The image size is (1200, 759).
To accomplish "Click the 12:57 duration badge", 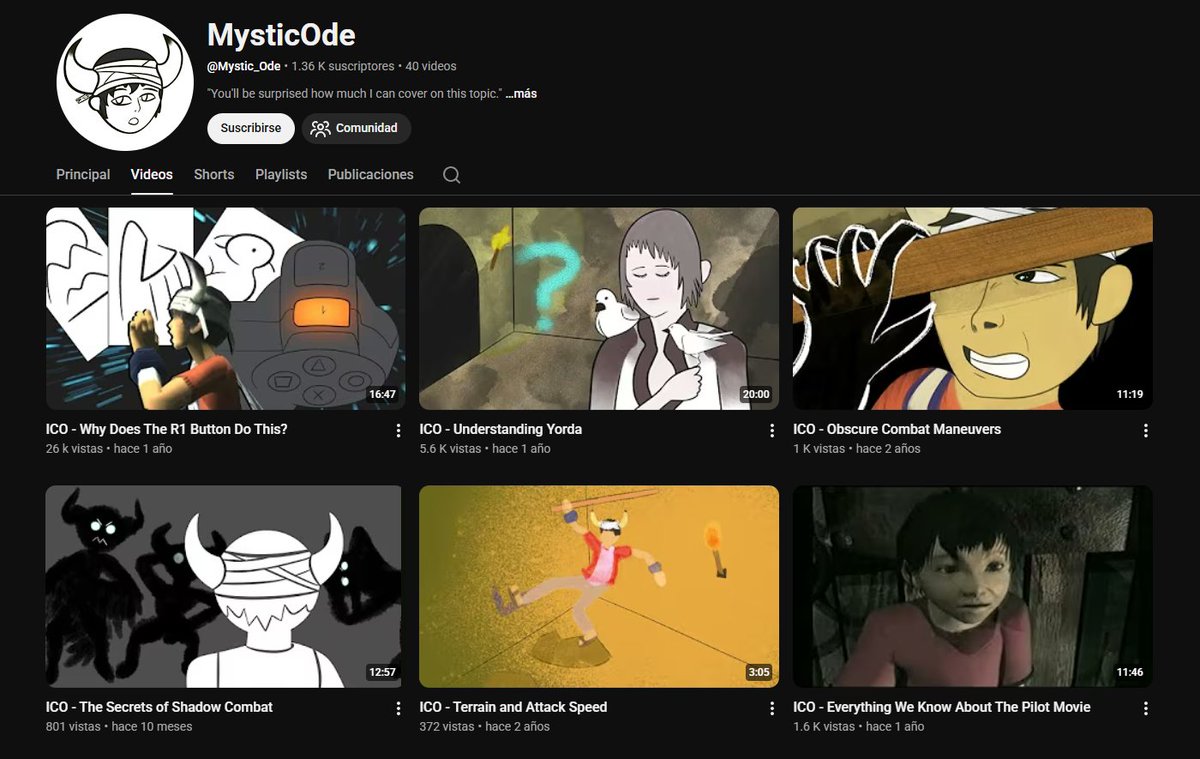I will point(382,673).
